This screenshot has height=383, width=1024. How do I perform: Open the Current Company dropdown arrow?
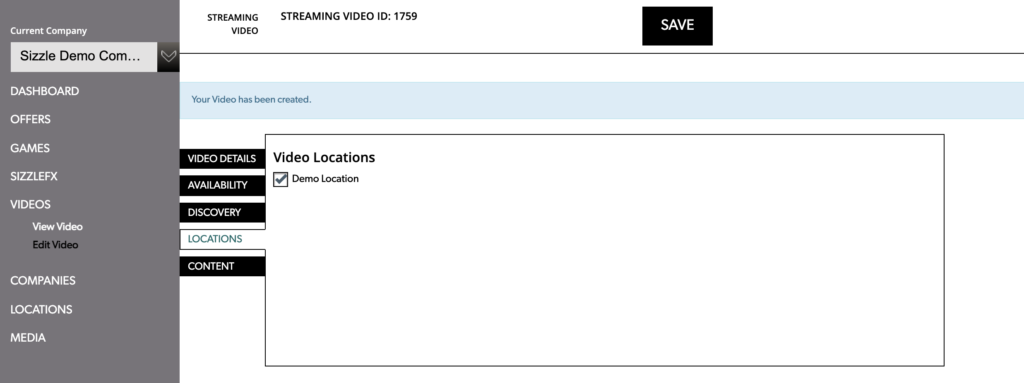point(168,57)
